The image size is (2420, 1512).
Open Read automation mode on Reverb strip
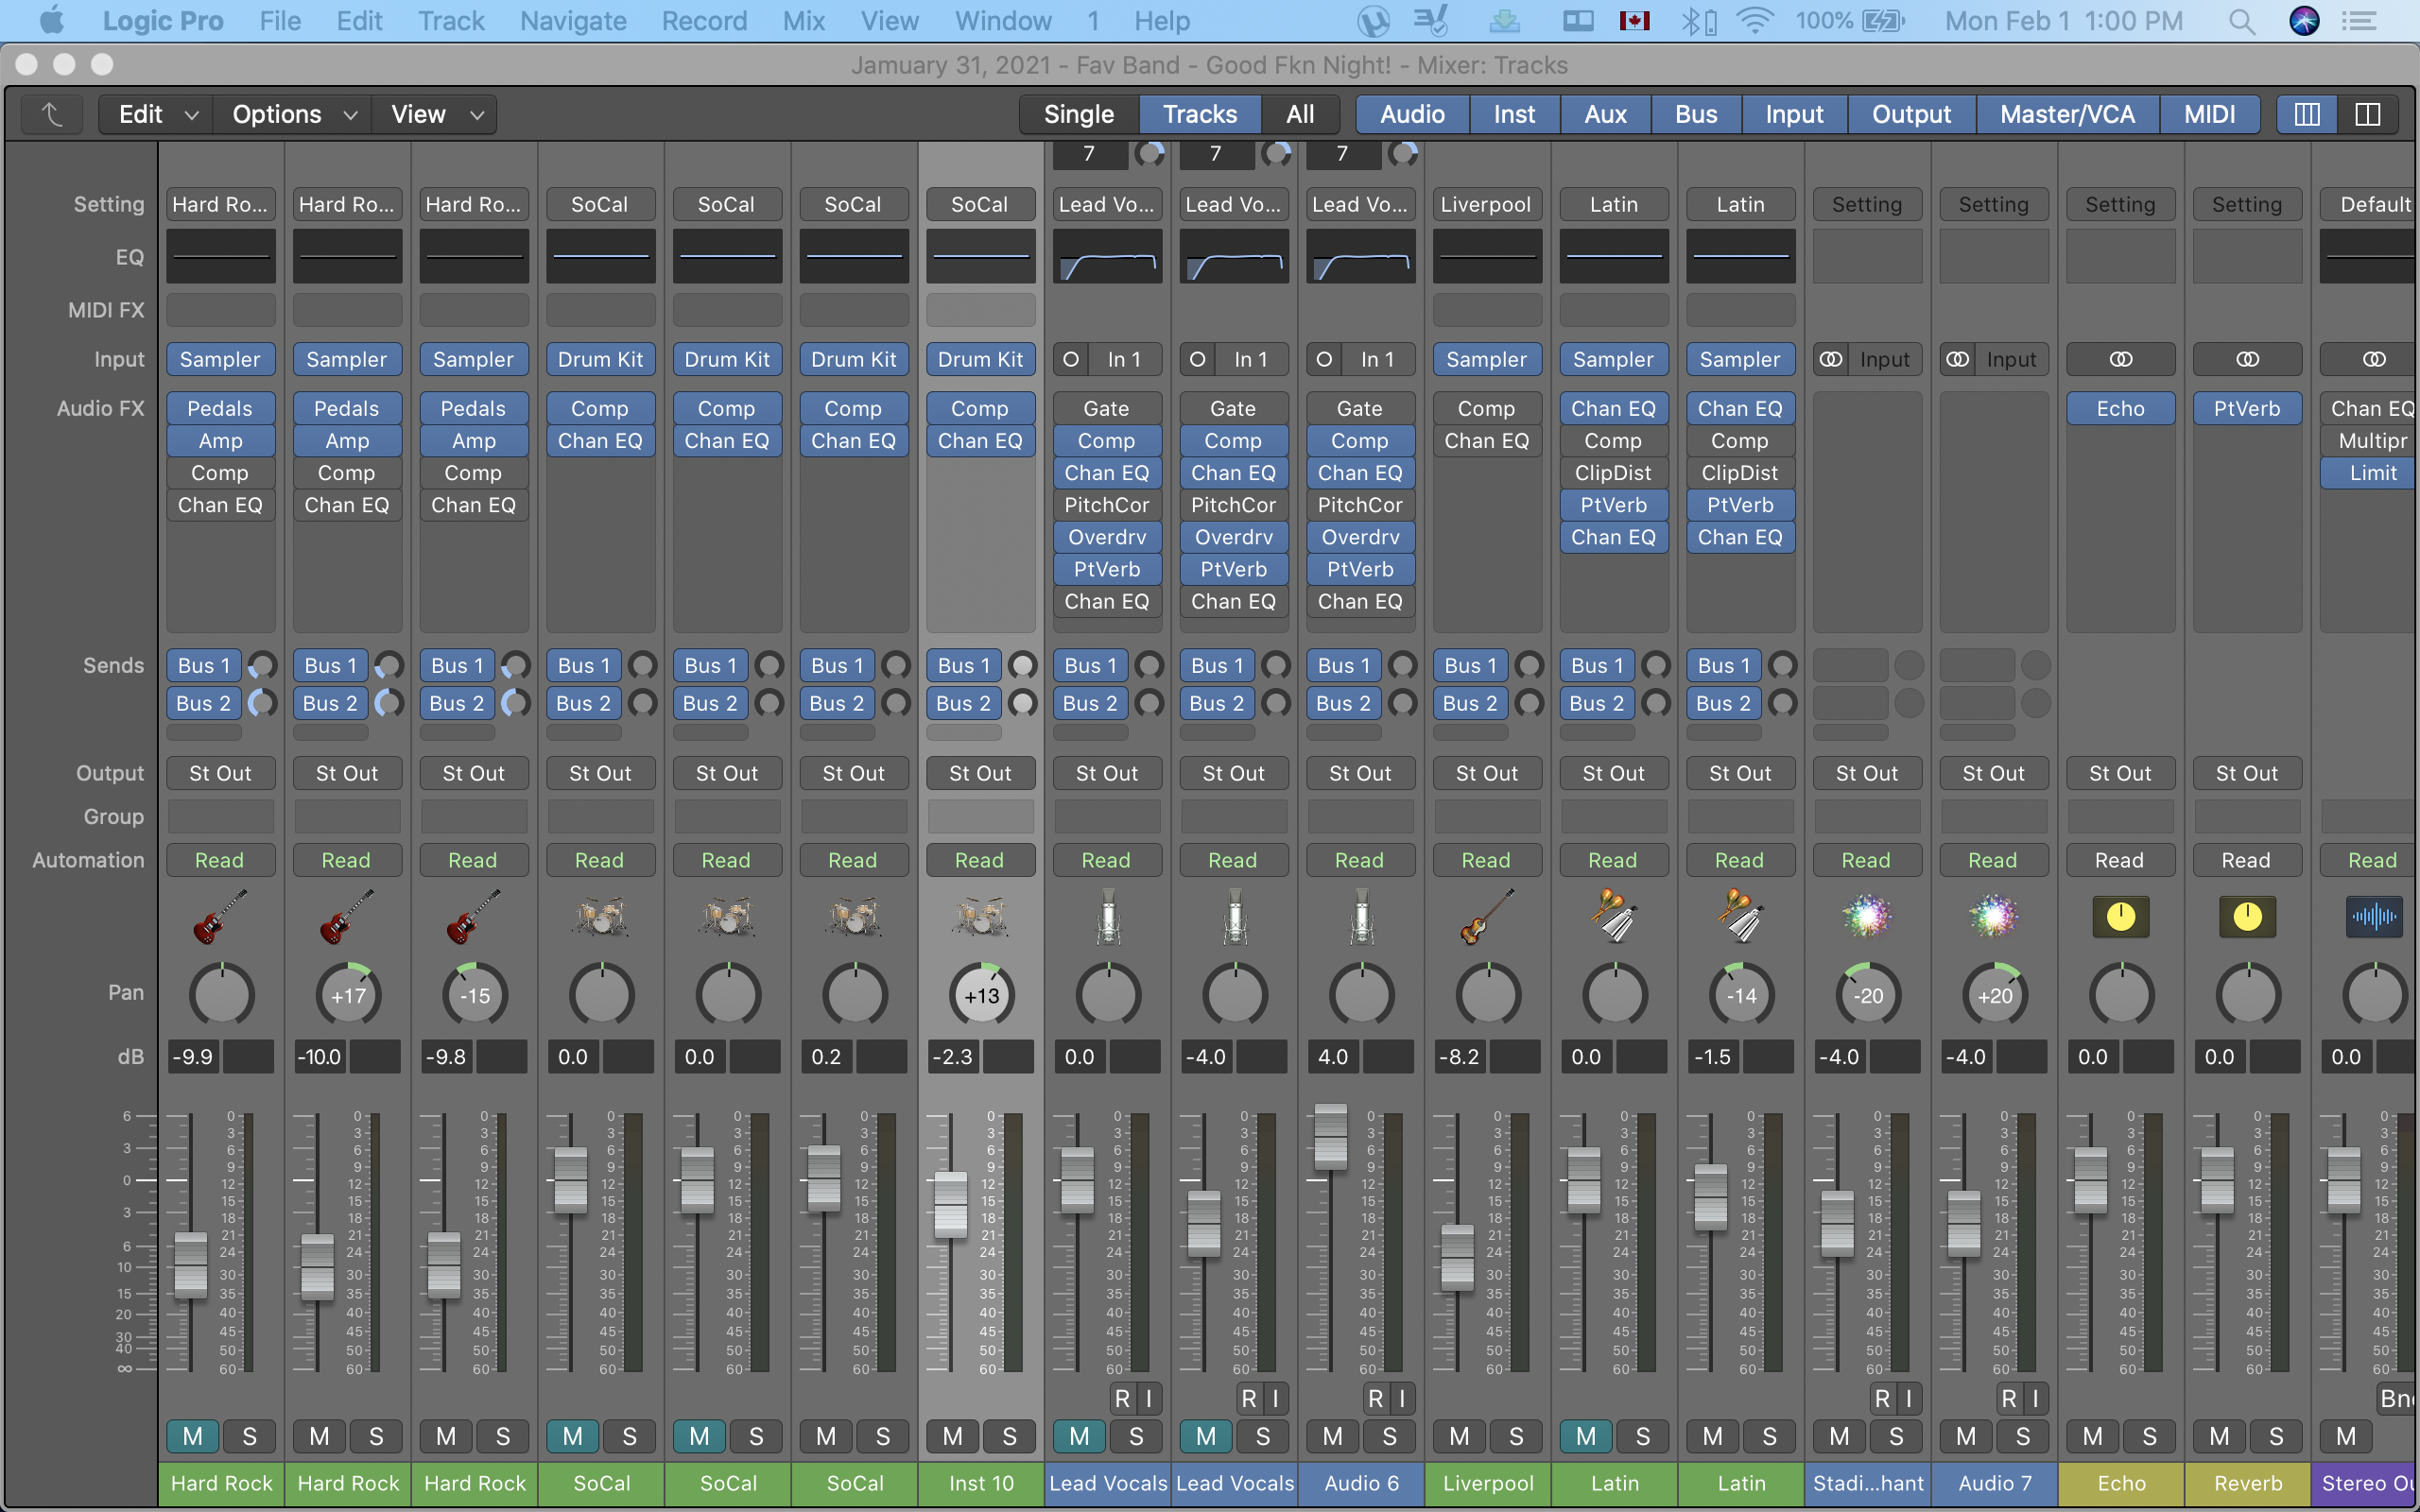coord(2247,860)
